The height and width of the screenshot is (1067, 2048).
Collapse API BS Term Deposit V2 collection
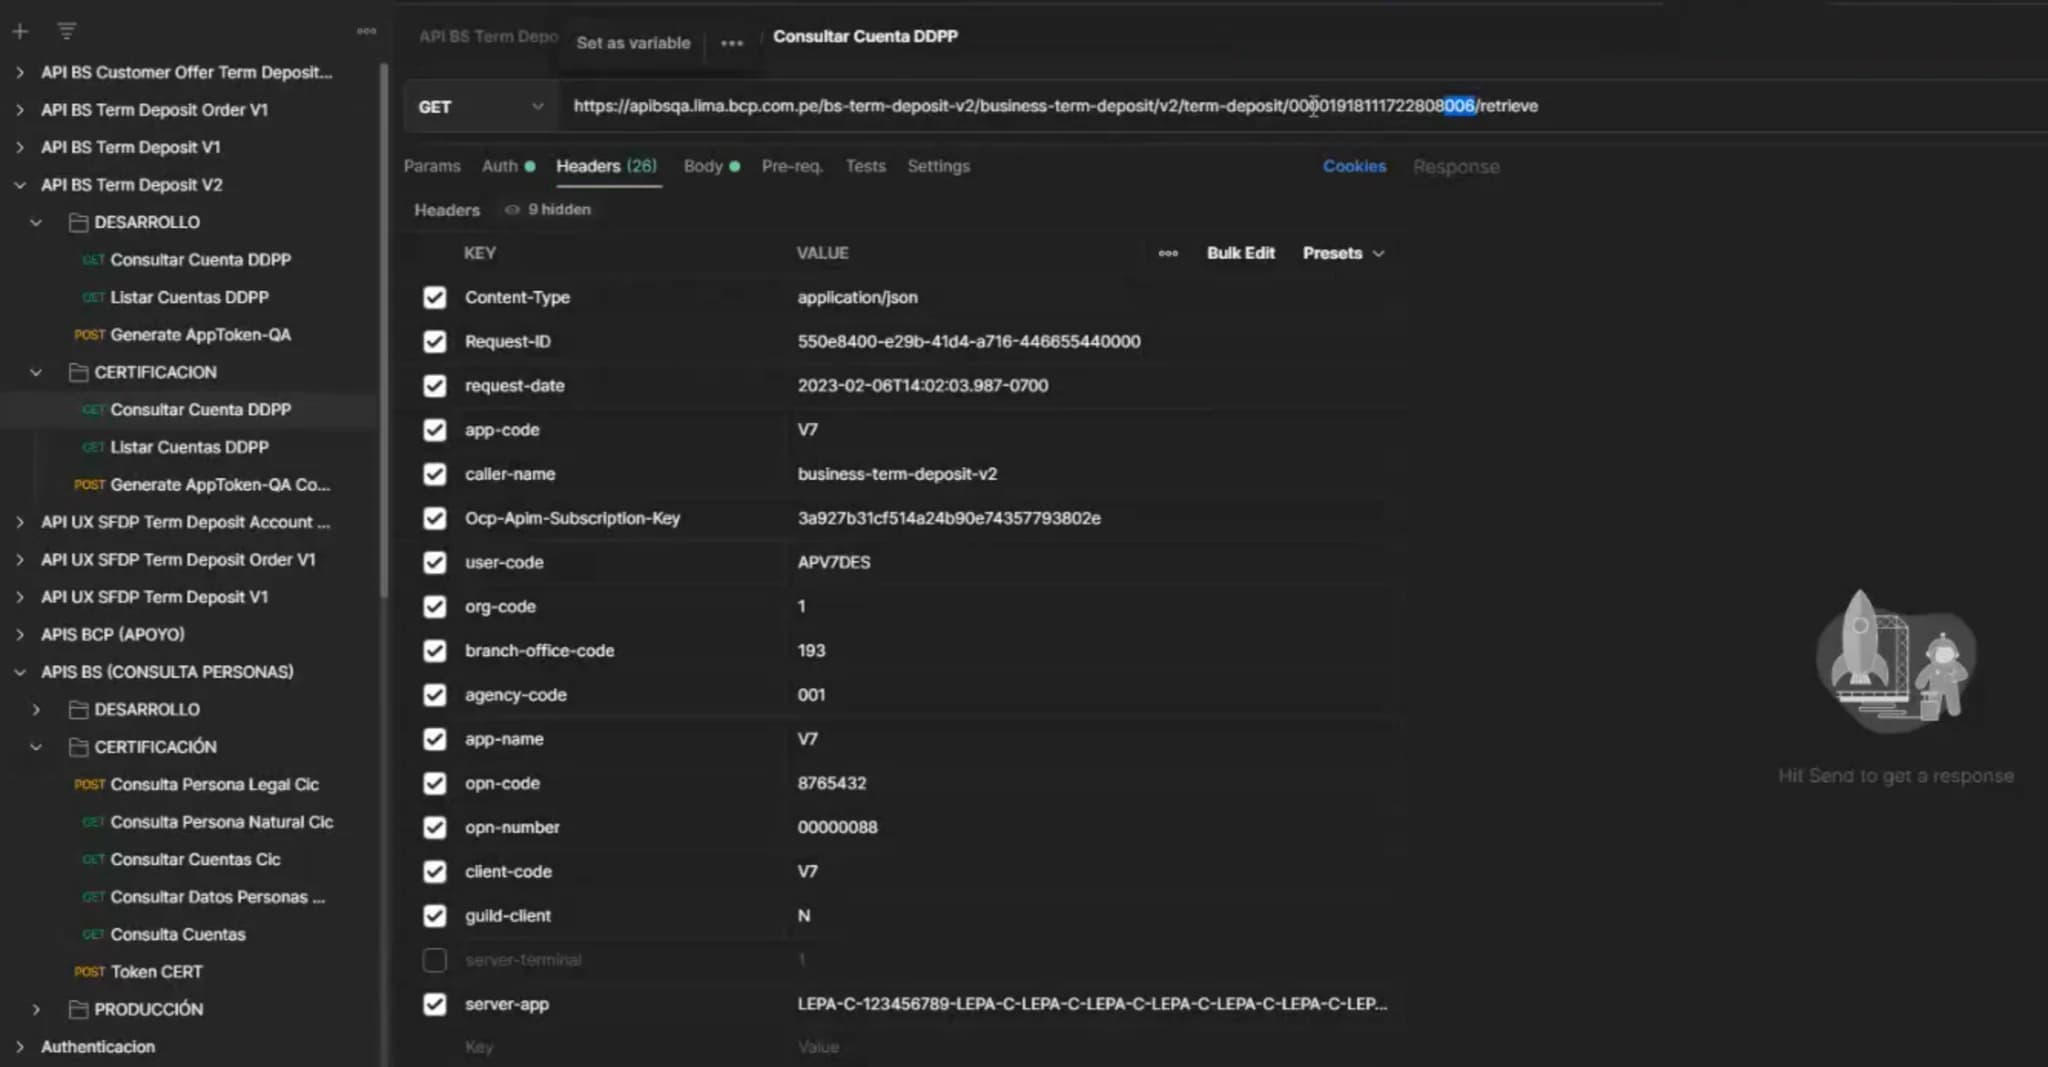pos(20,185)
